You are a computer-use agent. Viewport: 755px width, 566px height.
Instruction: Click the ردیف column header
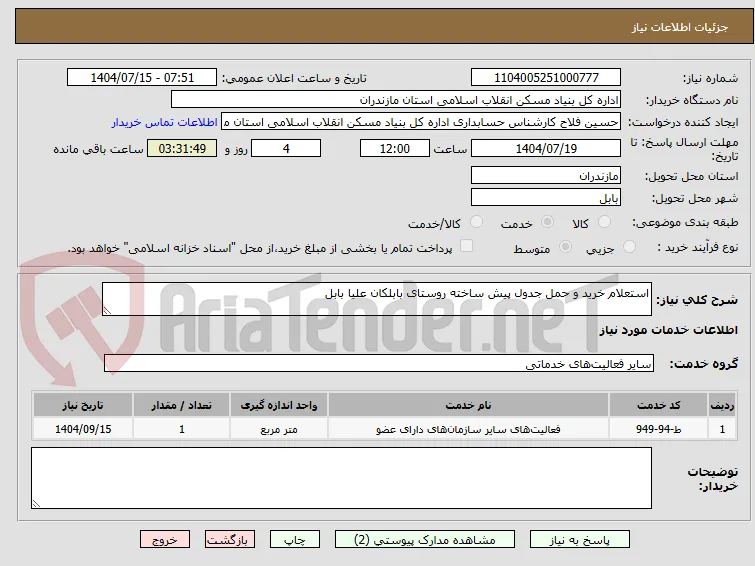(x=722, y=405)
